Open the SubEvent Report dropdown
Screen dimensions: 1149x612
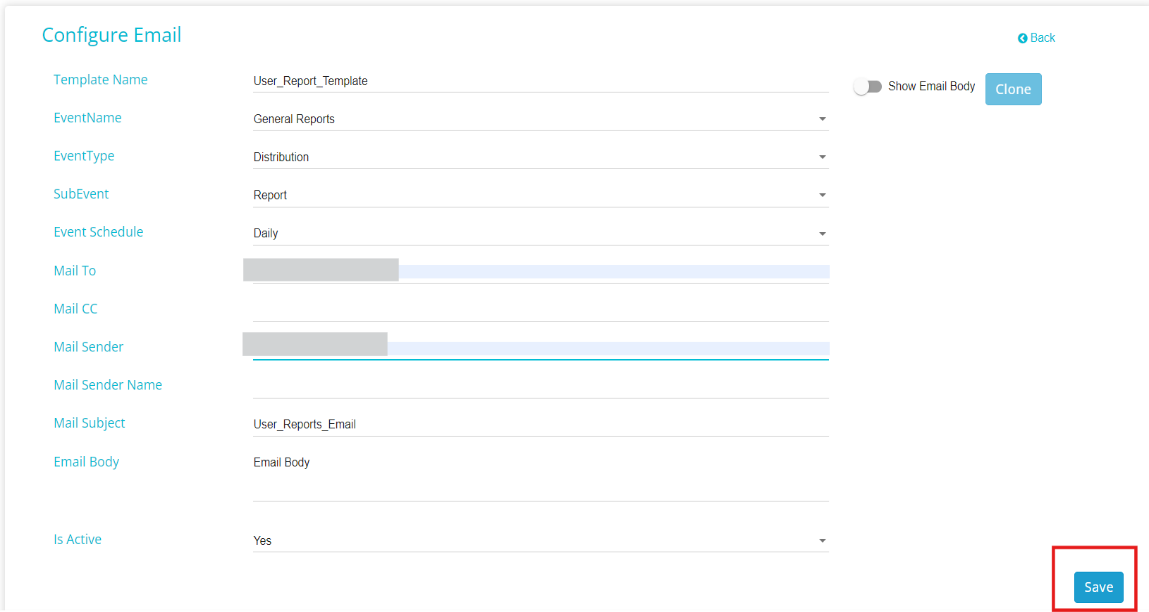coord(541,195)
